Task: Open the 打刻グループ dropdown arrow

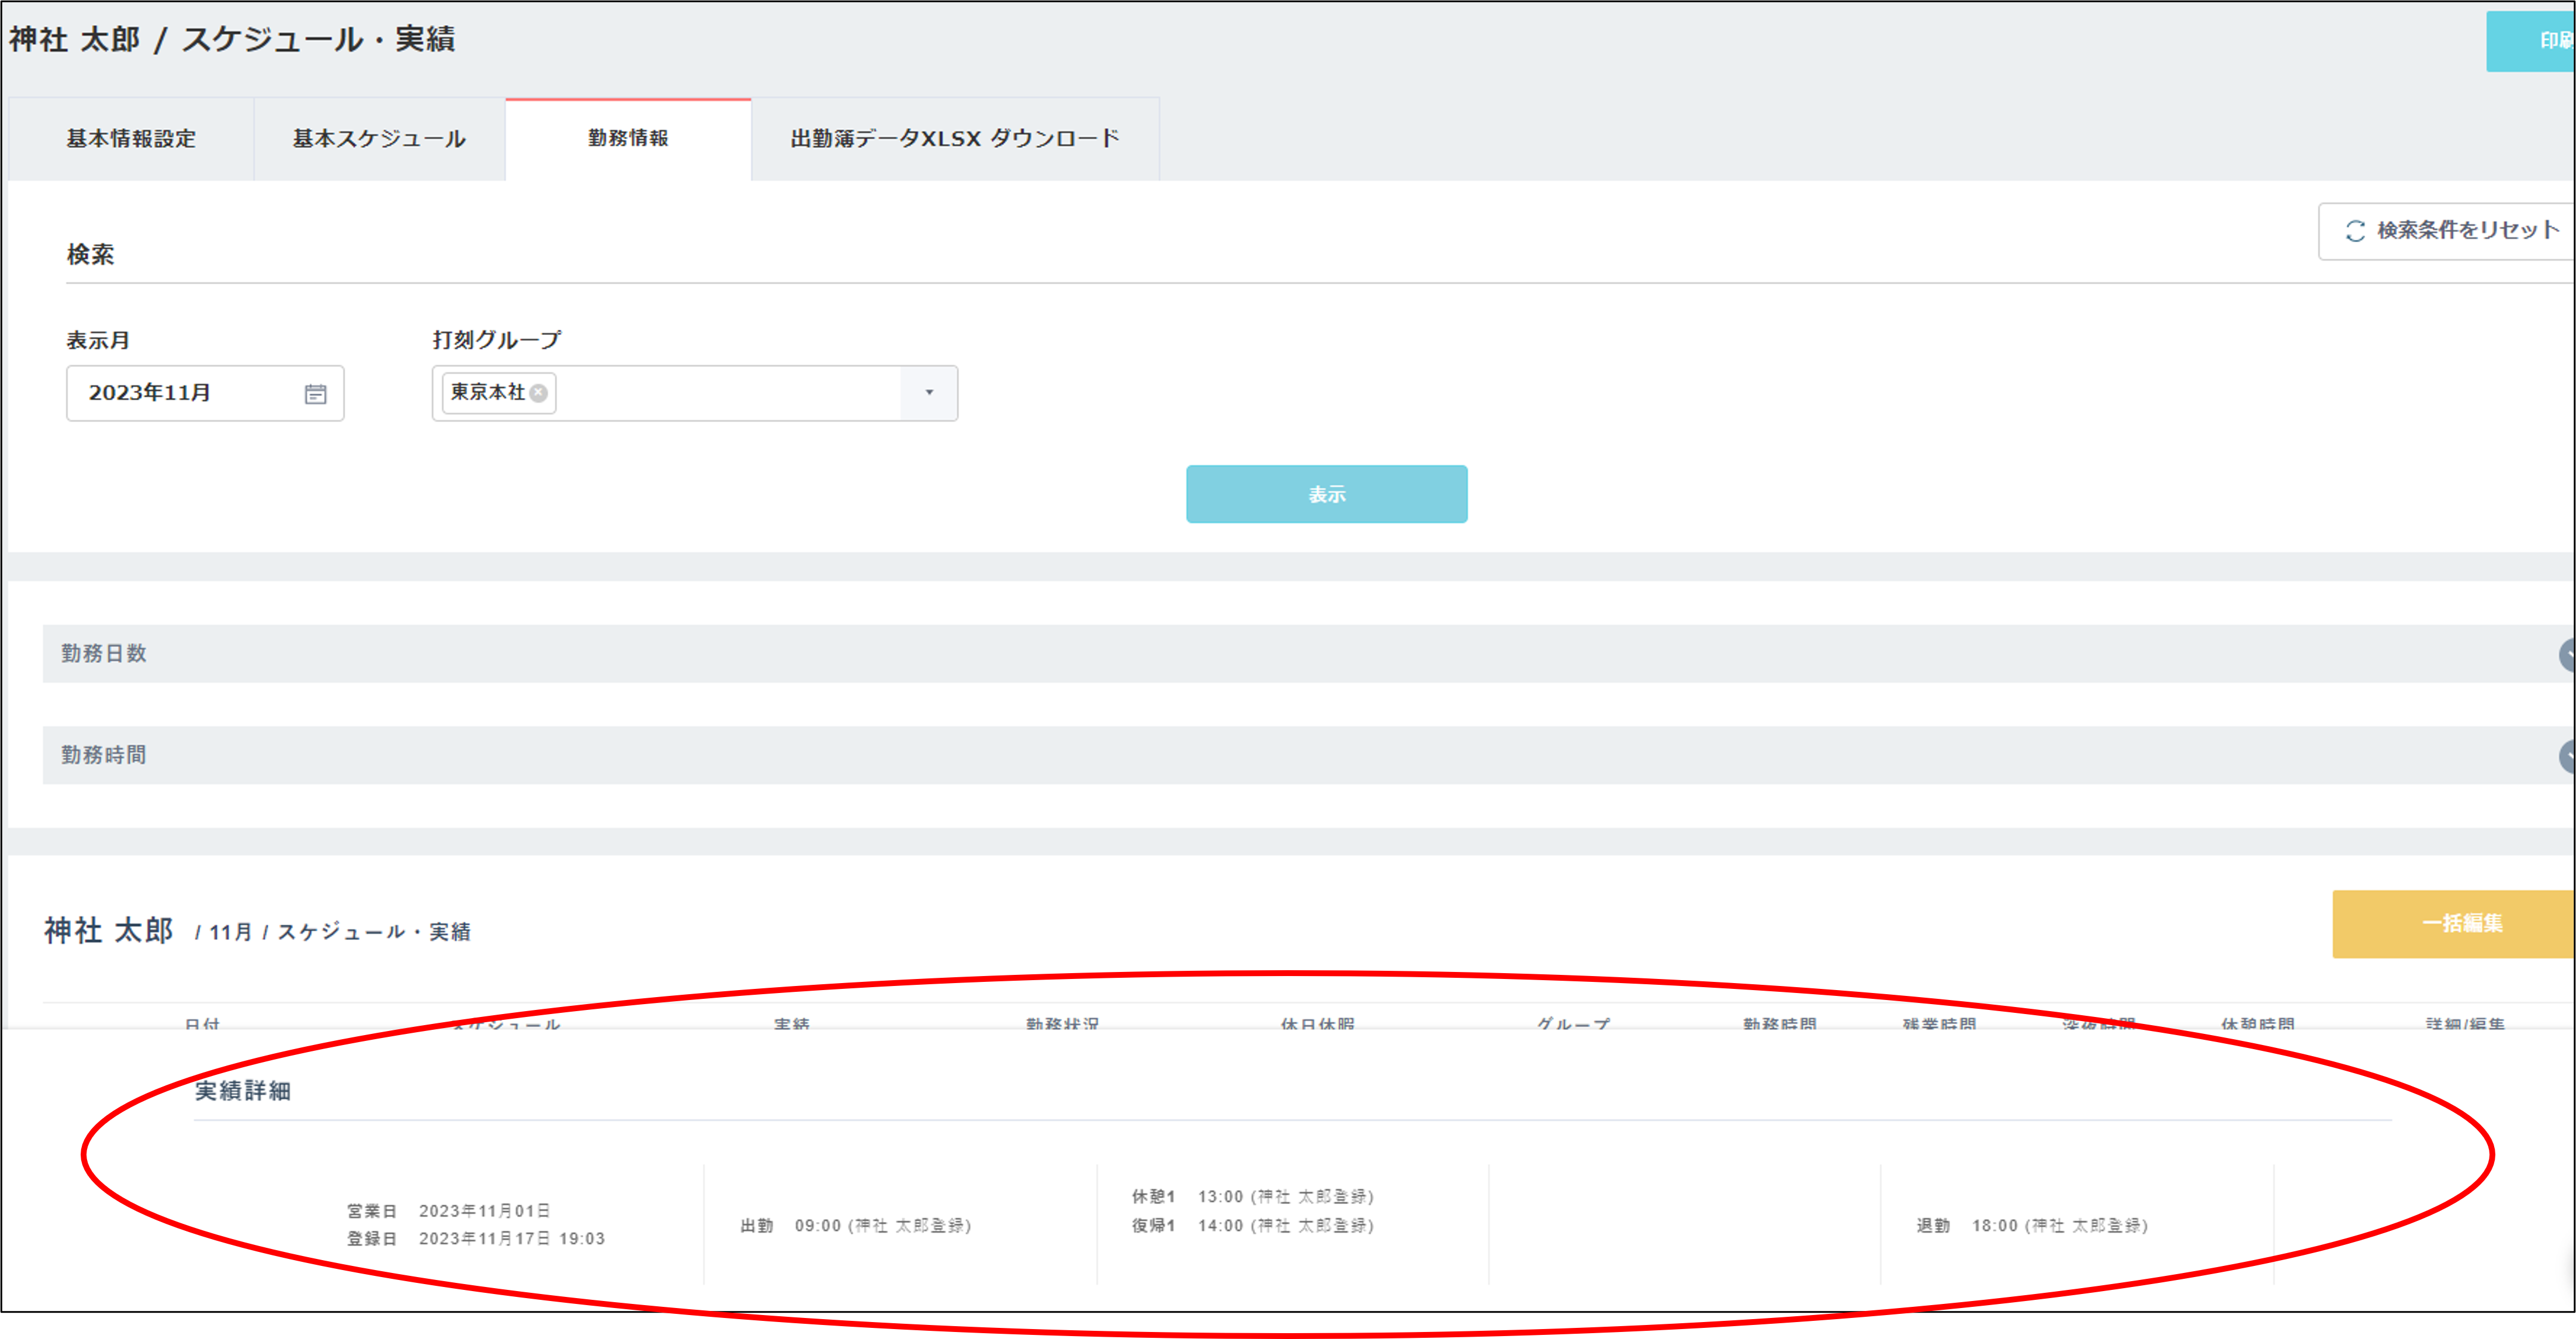Action: (929, 393)
